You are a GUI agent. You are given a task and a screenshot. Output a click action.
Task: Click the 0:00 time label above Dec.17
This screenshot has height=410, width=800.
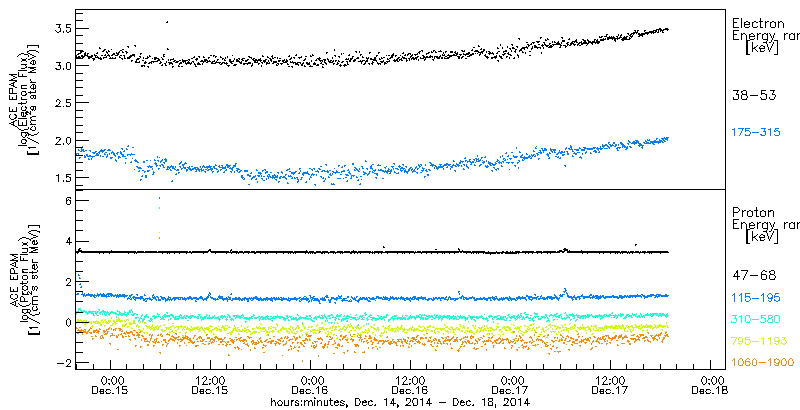pyautogui.click(x=511, y=381)
